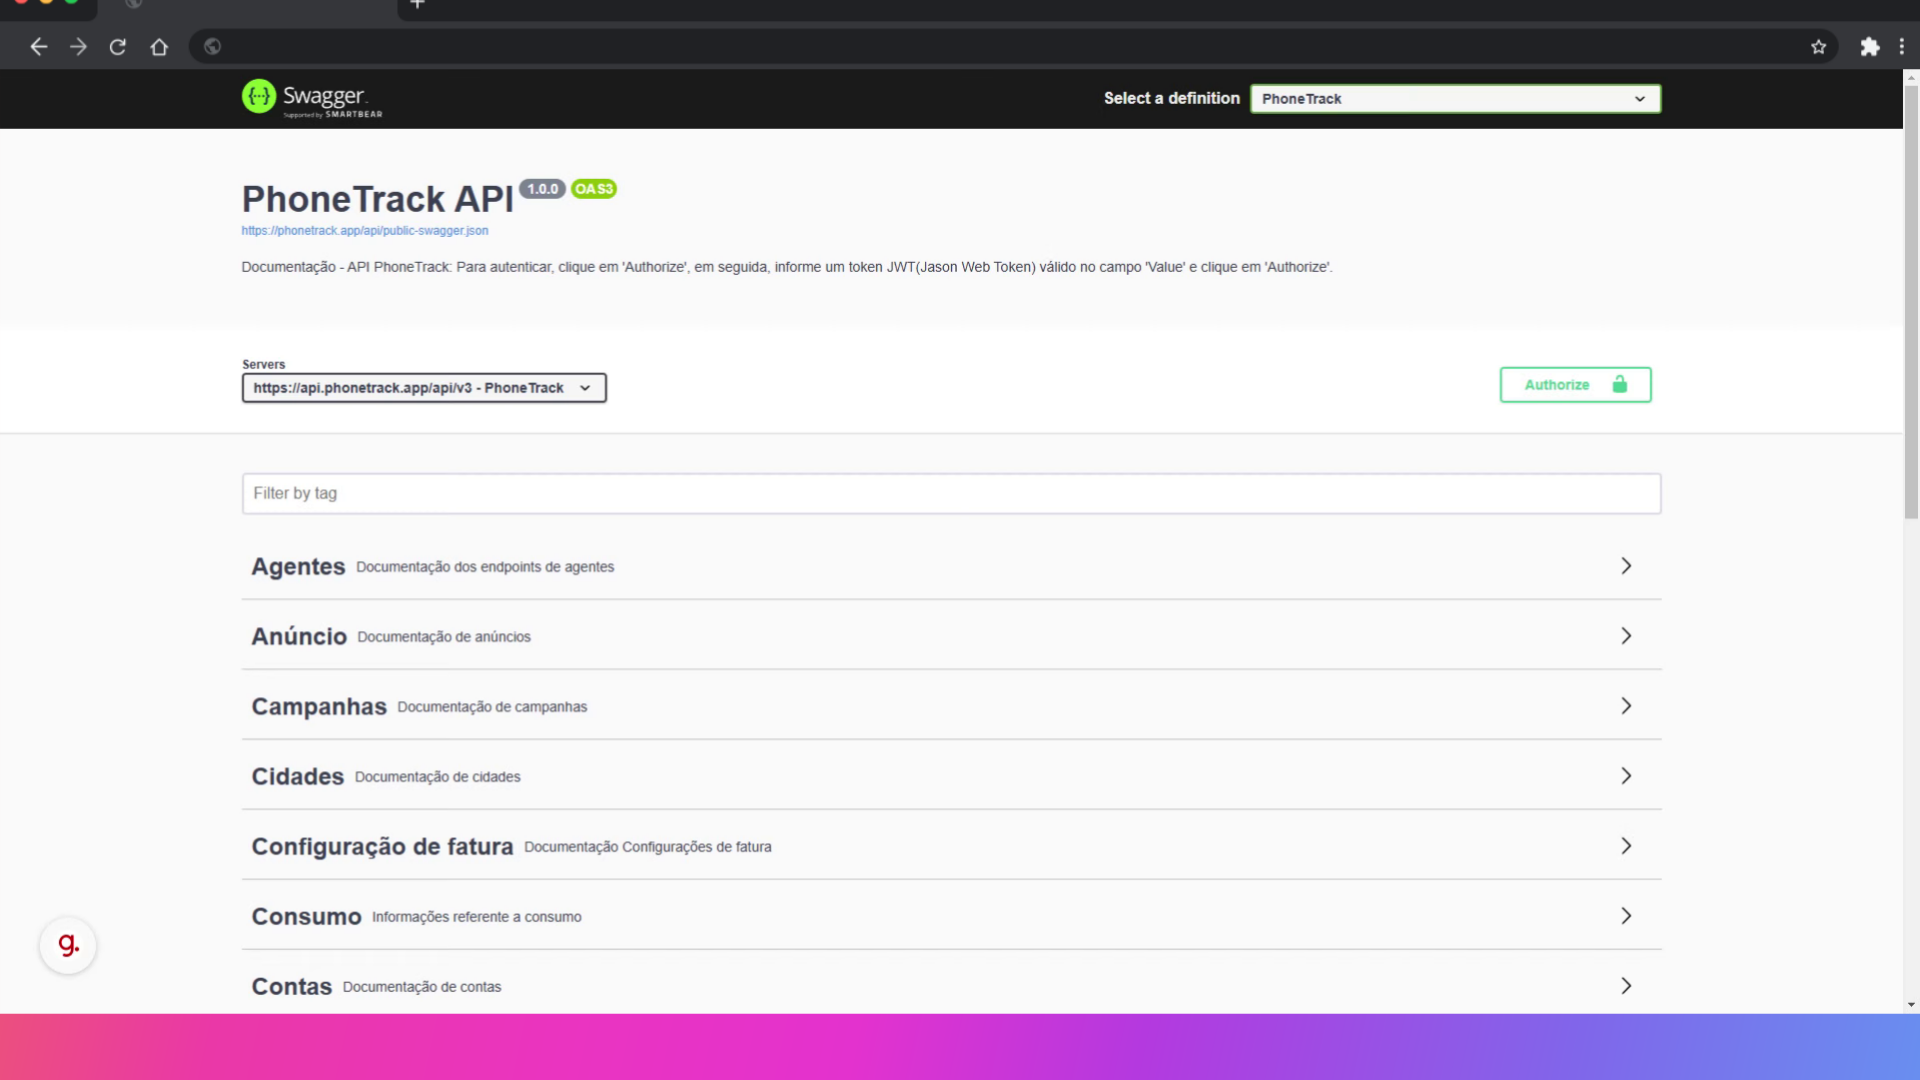This screenshot has height=1080, width=1920.
Task: Expand Configuração de fatura chevron
Action: click(1626, 846)
